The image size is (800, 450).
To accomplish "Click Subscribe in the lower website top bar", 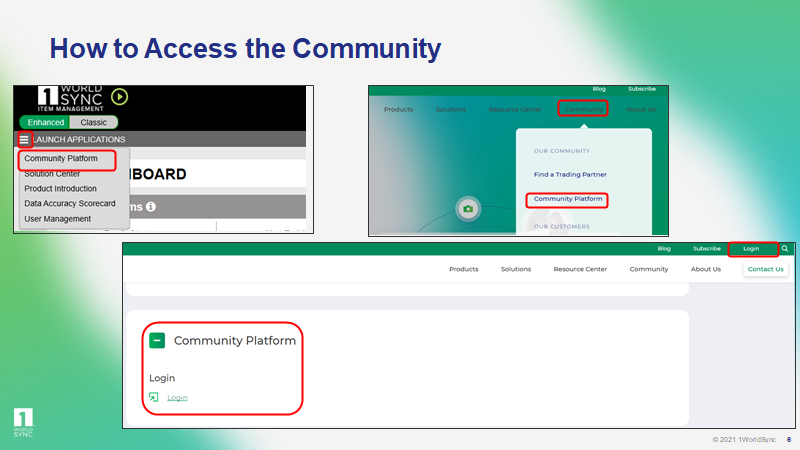I will (x=707, y=248).
